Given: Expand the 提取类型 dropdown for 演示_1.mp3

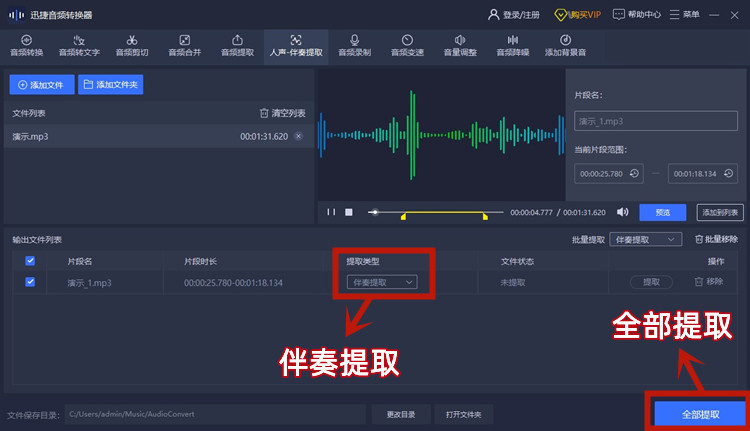Looking at the screenshot, I should click(x=382, y=282).
